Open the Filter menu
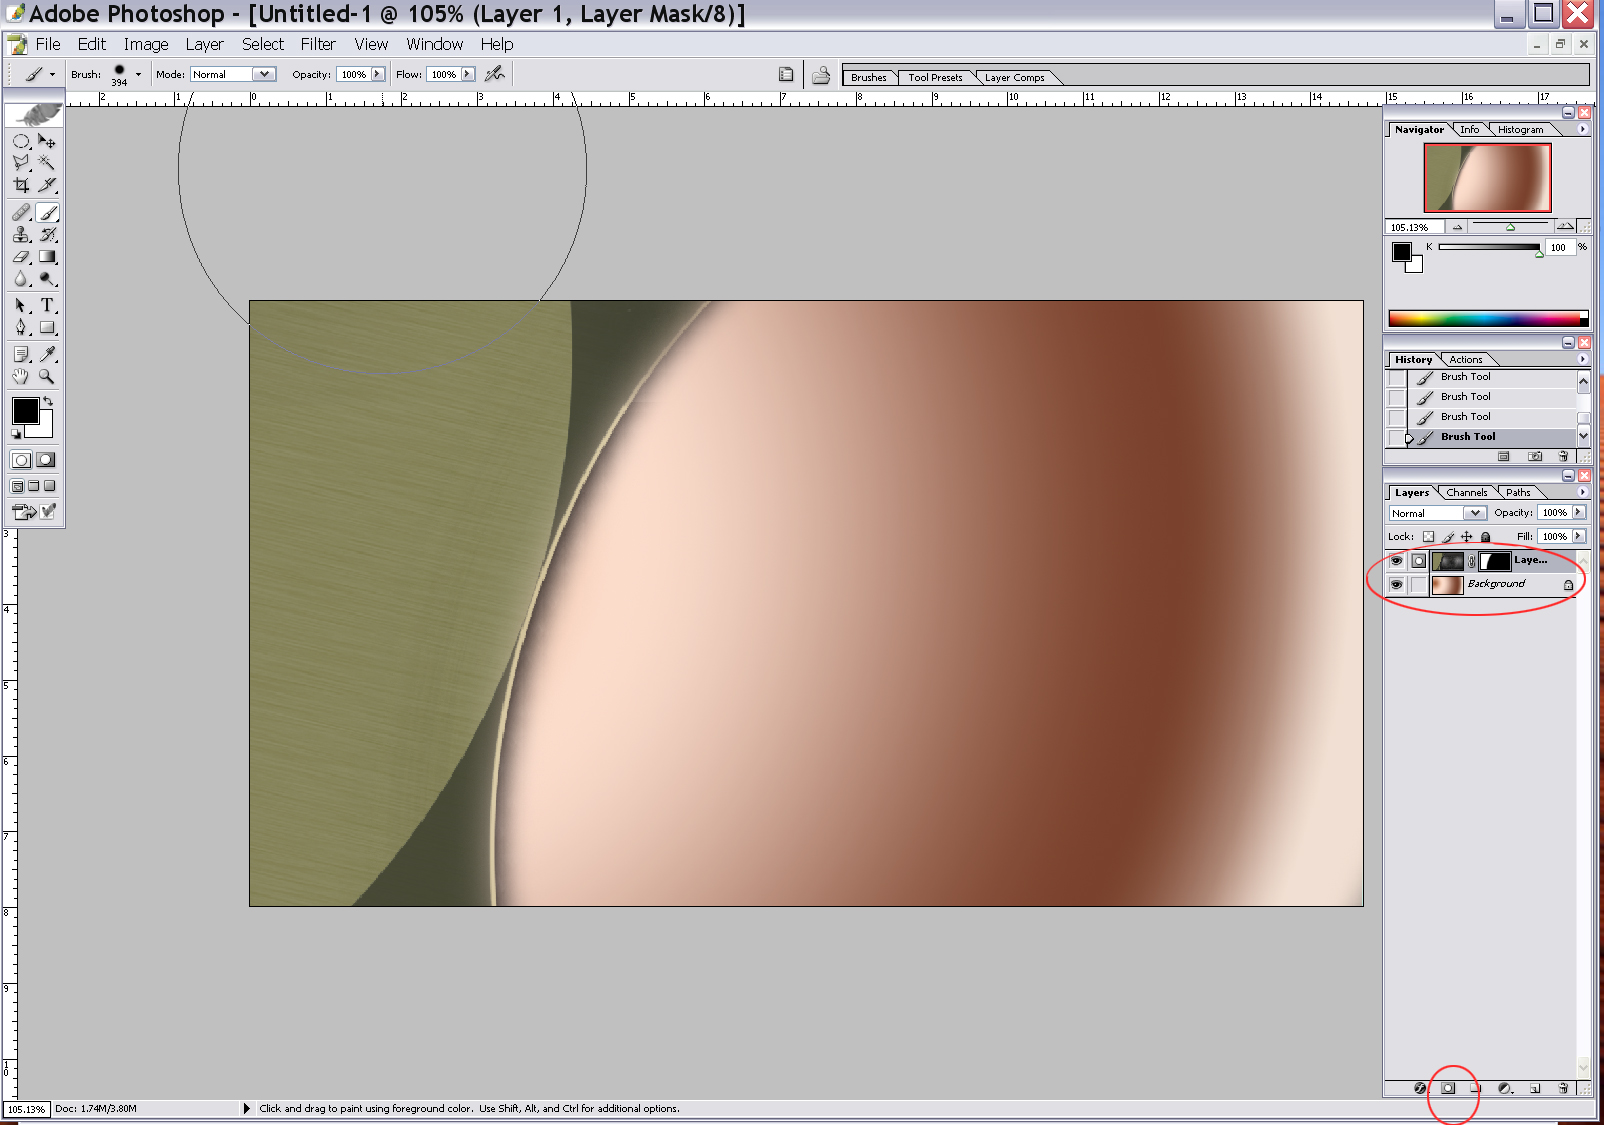Viewport: 1604px width, 1125px height. pyautogui.click(x=318, y=44)
